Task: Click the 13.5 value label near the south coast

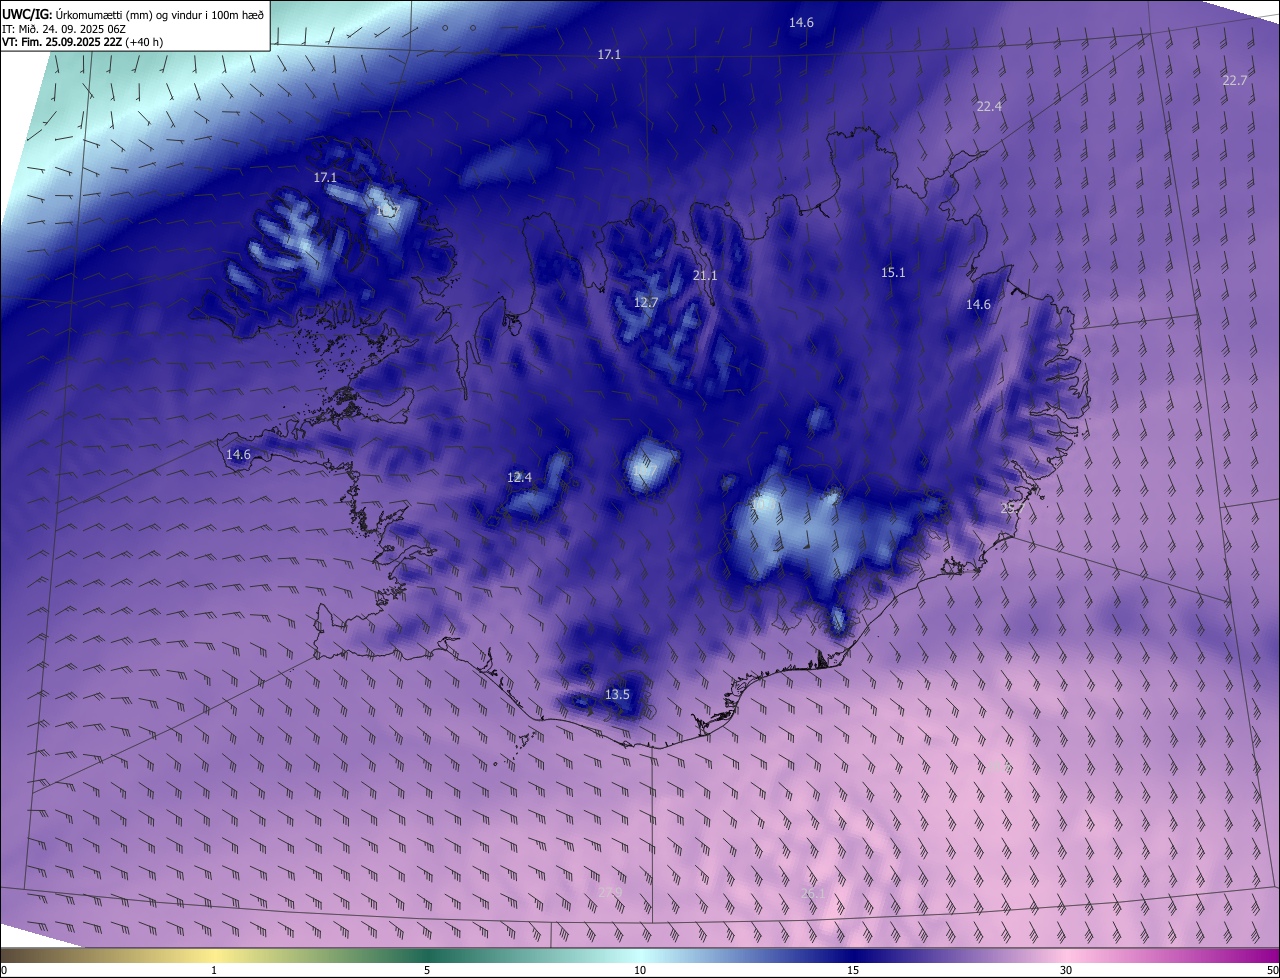Action: click(x=618, y=694)
